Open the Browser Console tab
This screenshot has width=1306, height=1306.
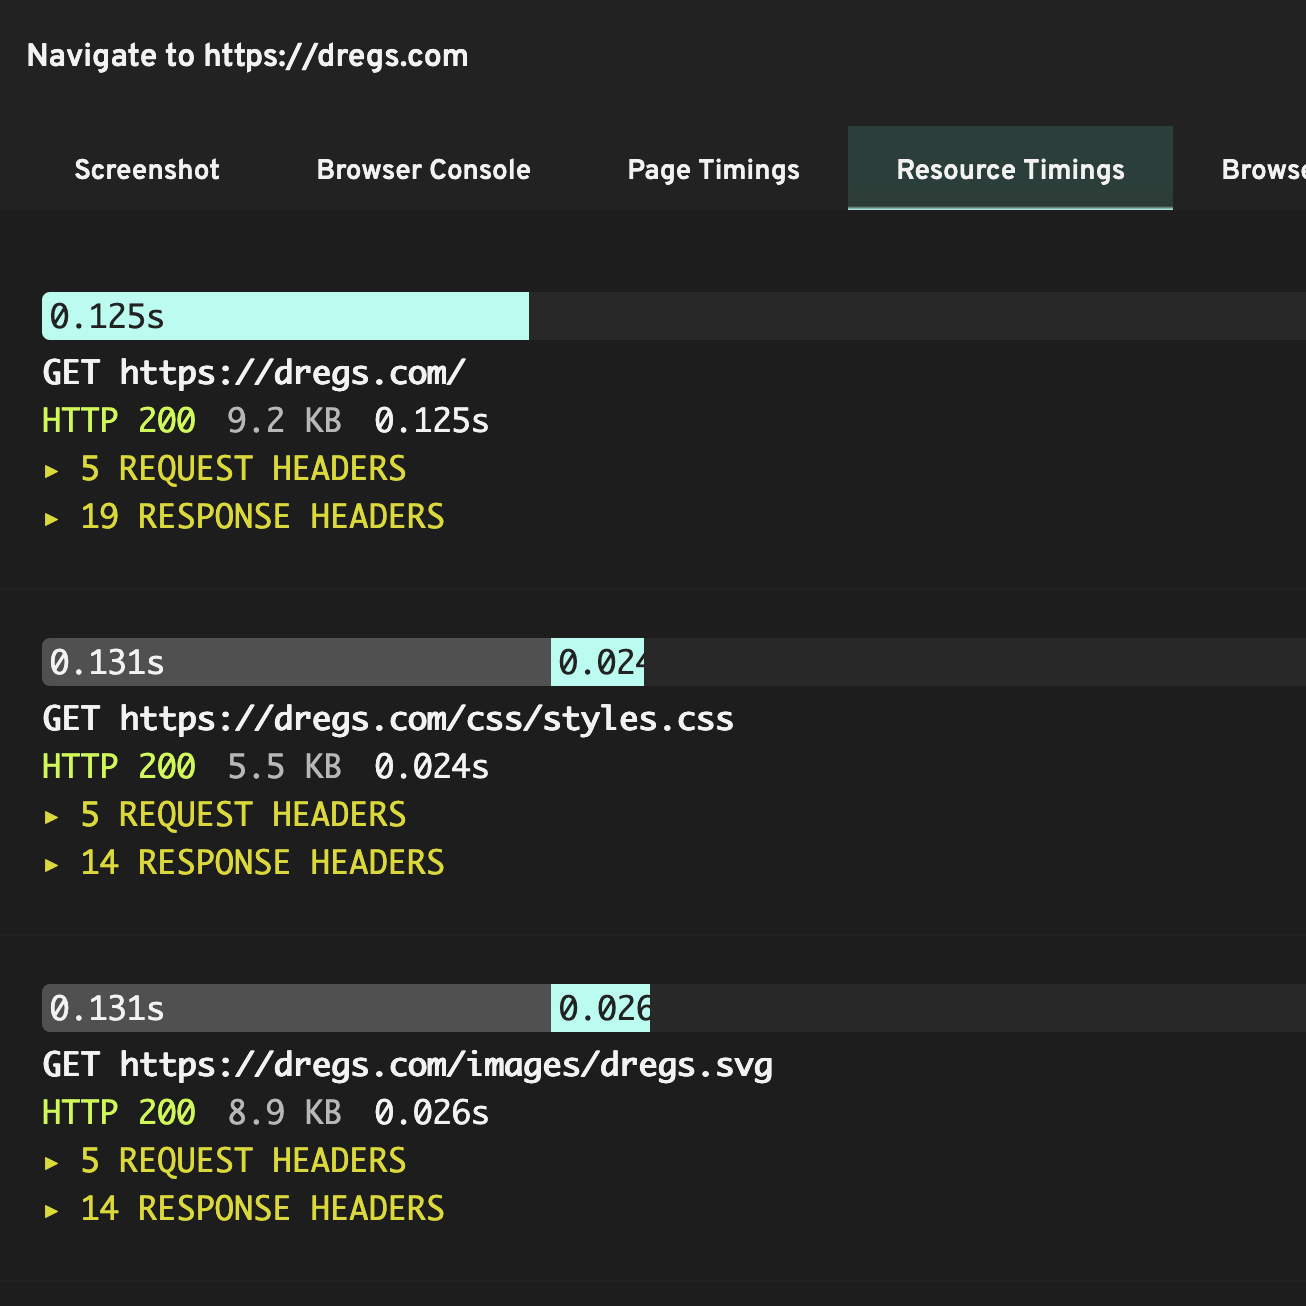point(423,169)
